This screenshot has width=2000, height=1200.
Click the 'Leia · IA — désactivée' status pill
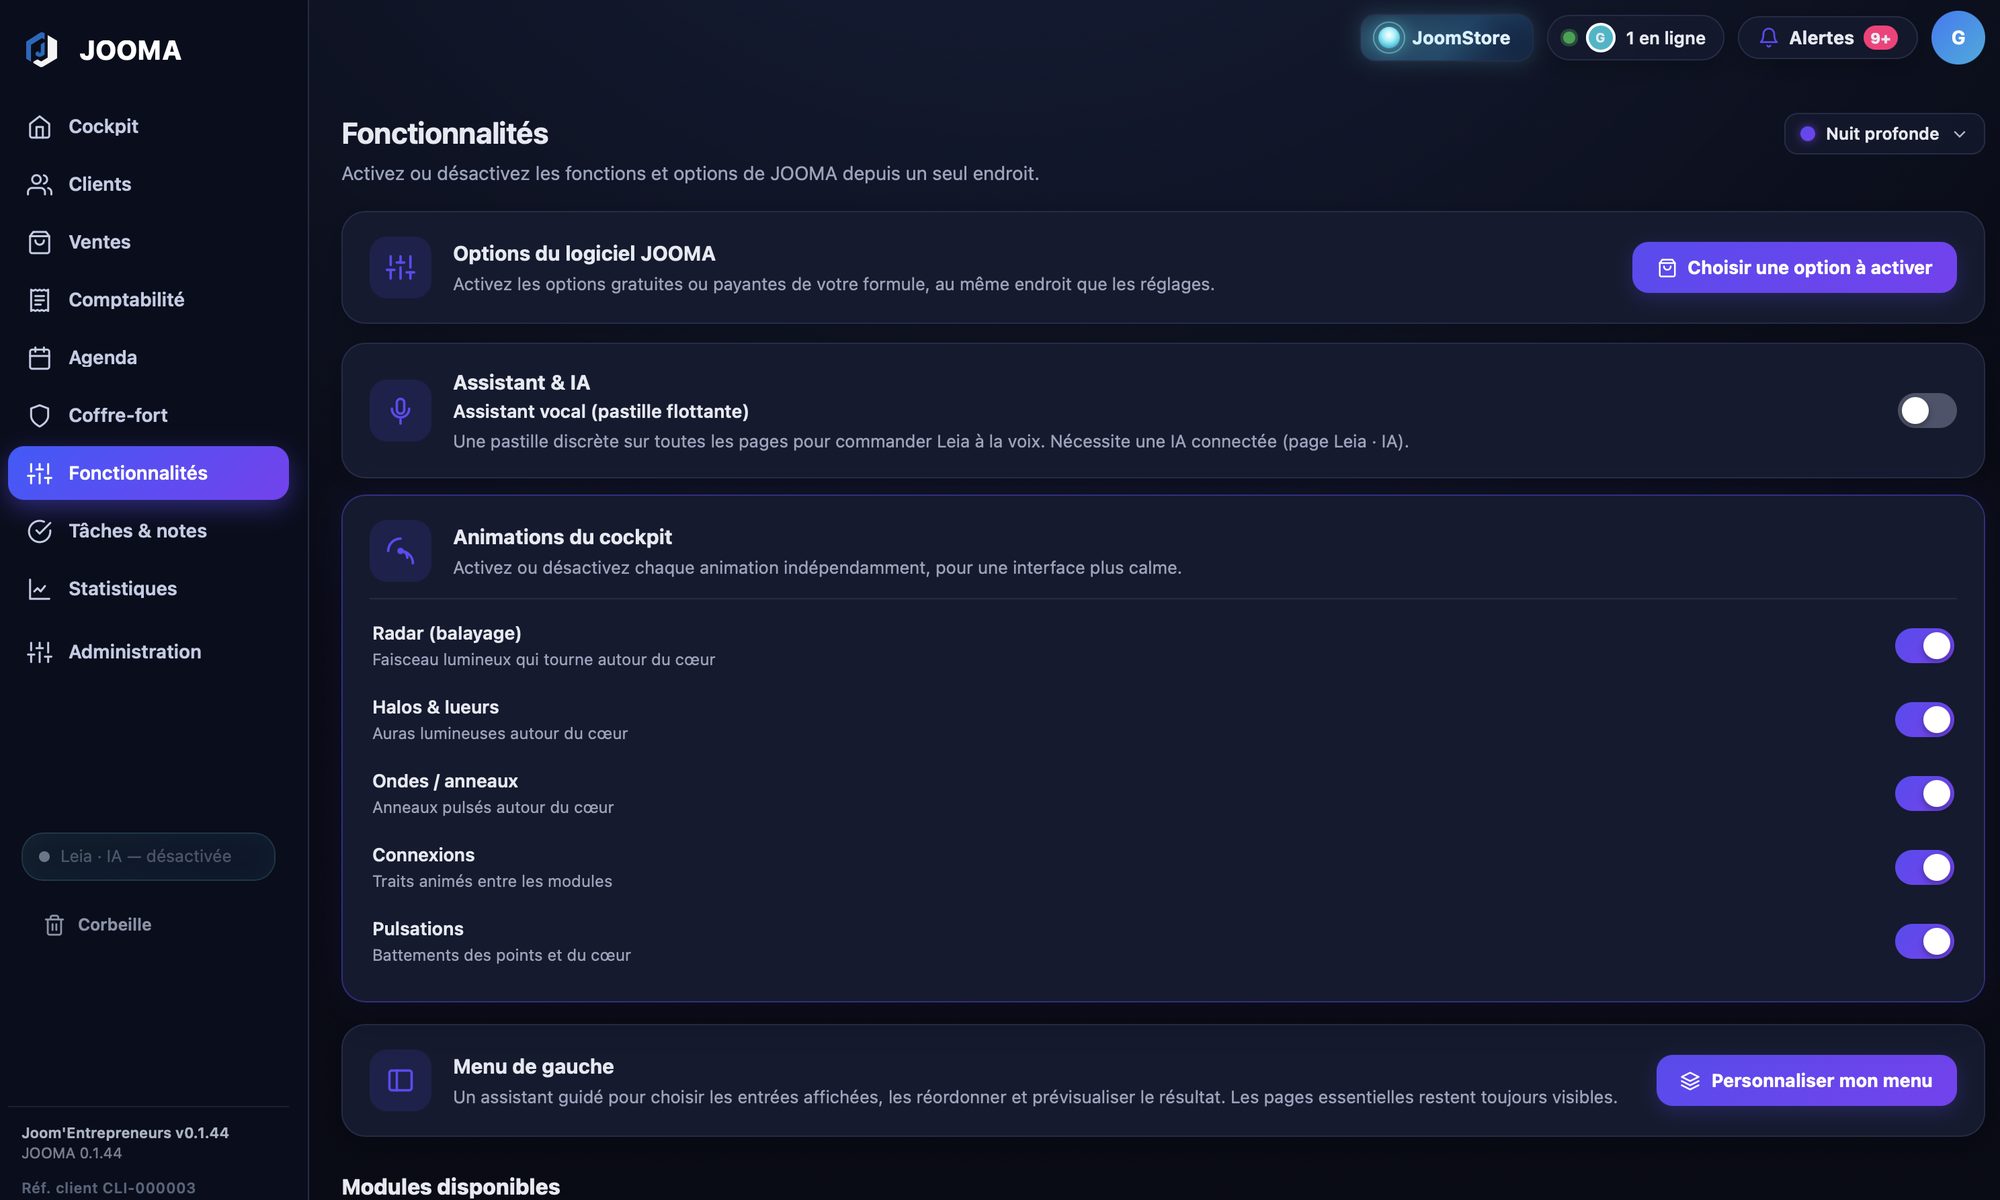pyautogui.click(x=148, y=857)
